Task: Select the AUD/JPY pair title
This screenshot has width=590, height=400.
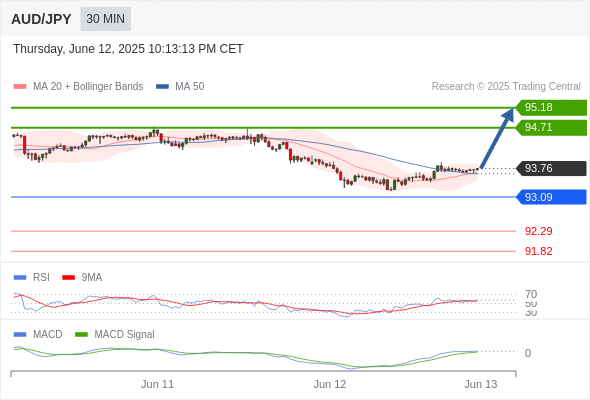Action: (x=41, y=19)
